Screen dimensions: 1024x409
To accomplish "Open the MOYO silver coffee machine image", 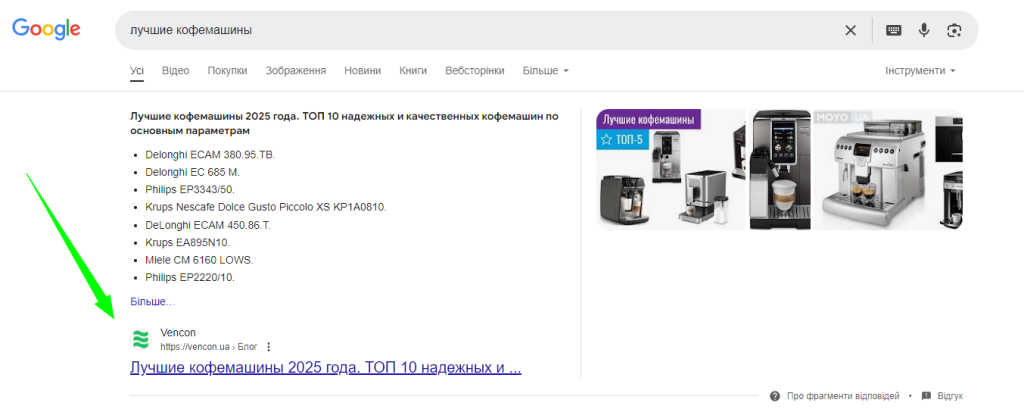I will tap(872, 170).
